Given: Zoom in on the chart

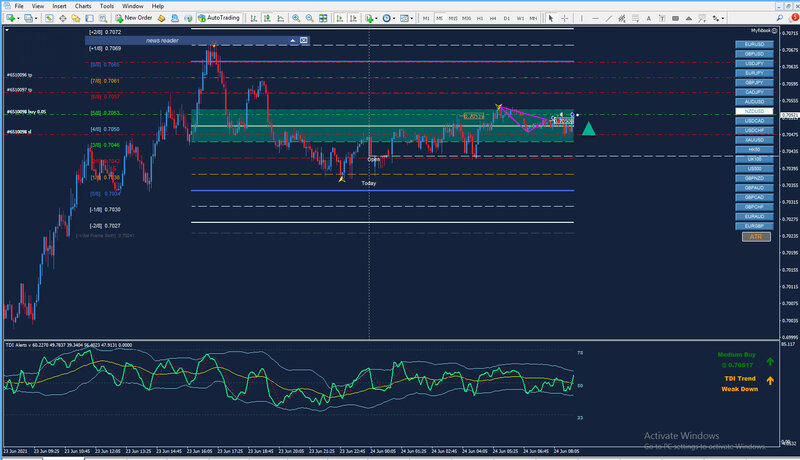Looking at the screenshot, I should (297, 18).
